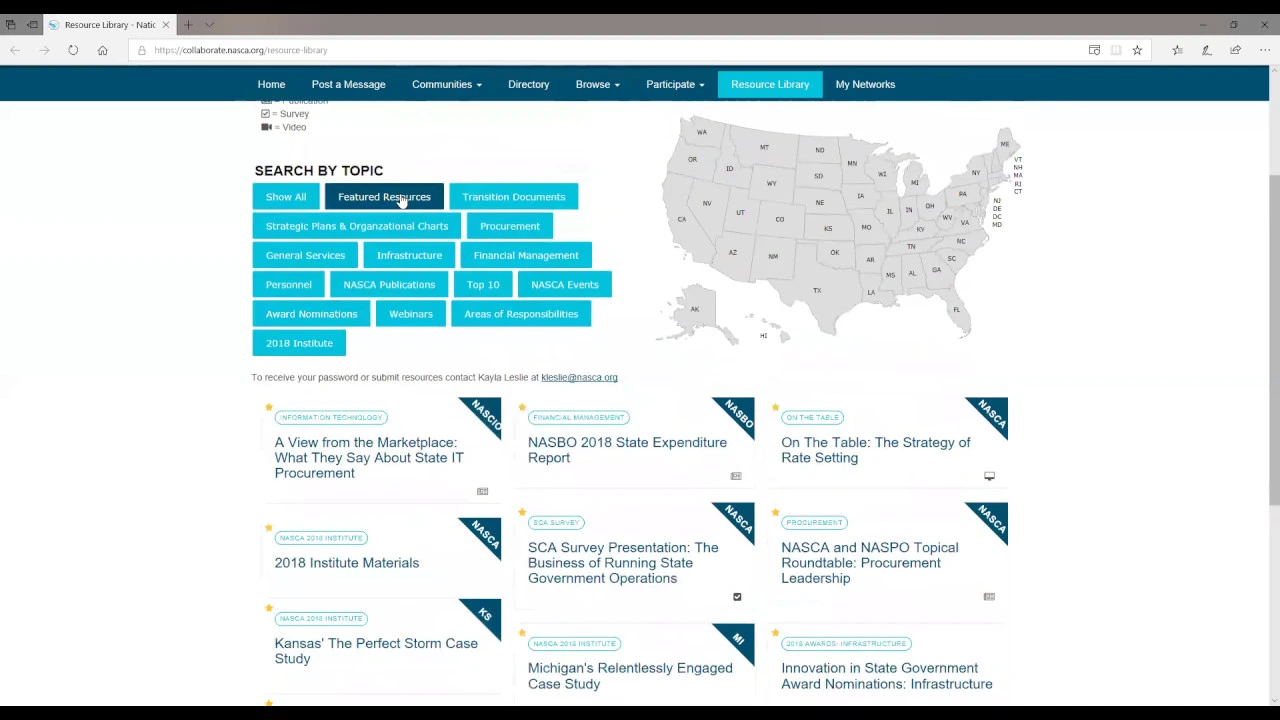The height and width of the screenshot is (720, 1280).
Task: Click the site lock icon in address bar
Action: (142, 50)
